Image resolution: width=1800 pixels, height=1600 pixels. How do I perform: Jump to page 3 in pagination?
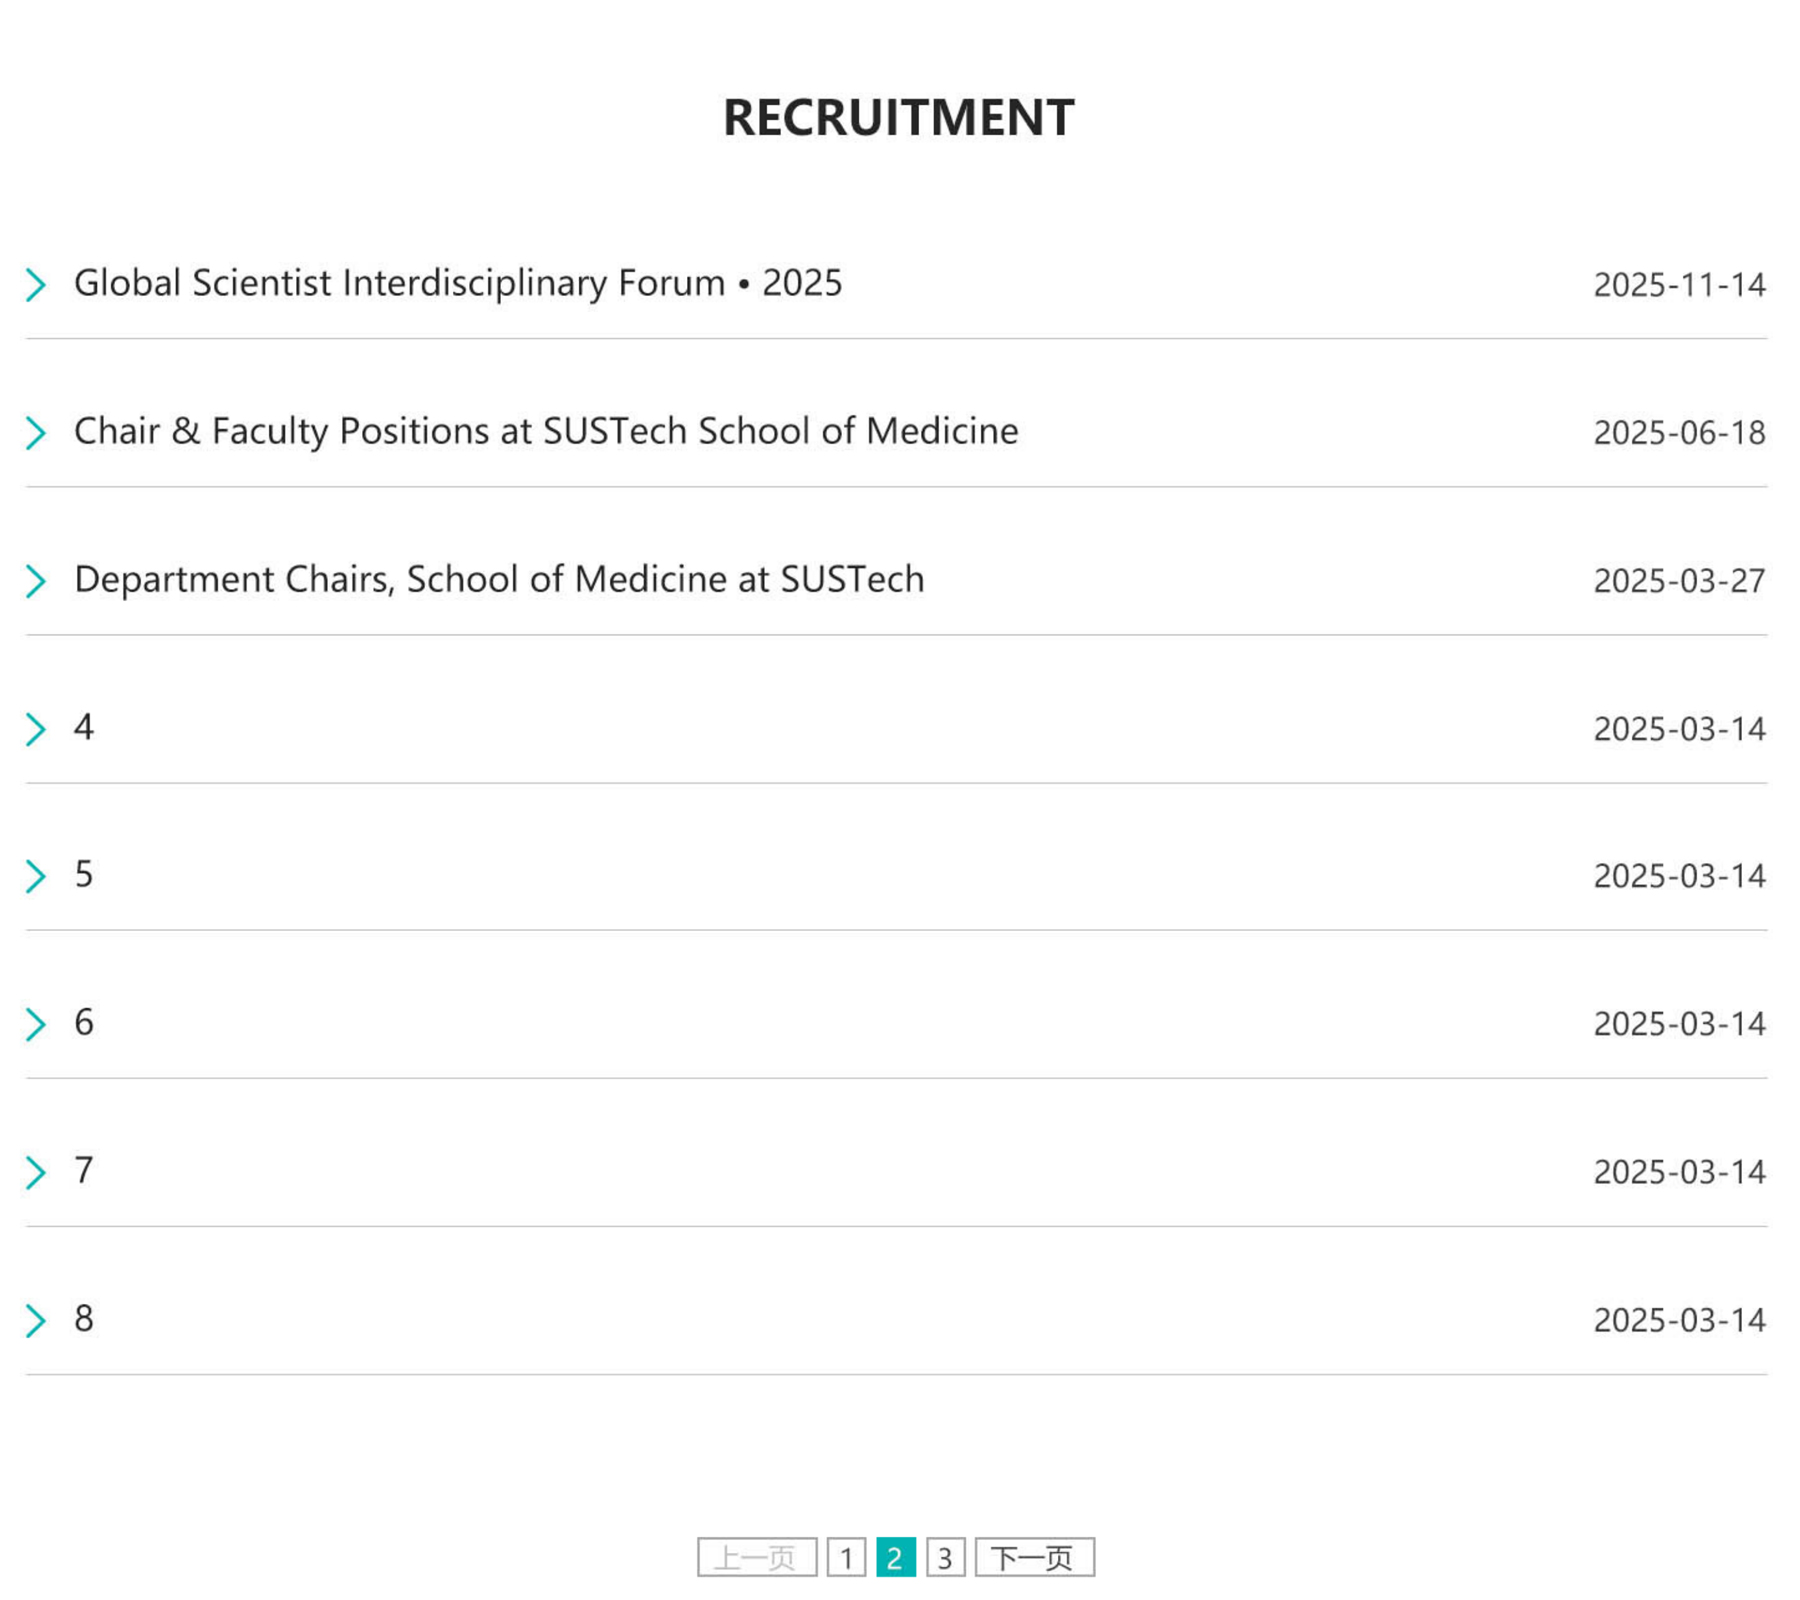point(945,1557)
